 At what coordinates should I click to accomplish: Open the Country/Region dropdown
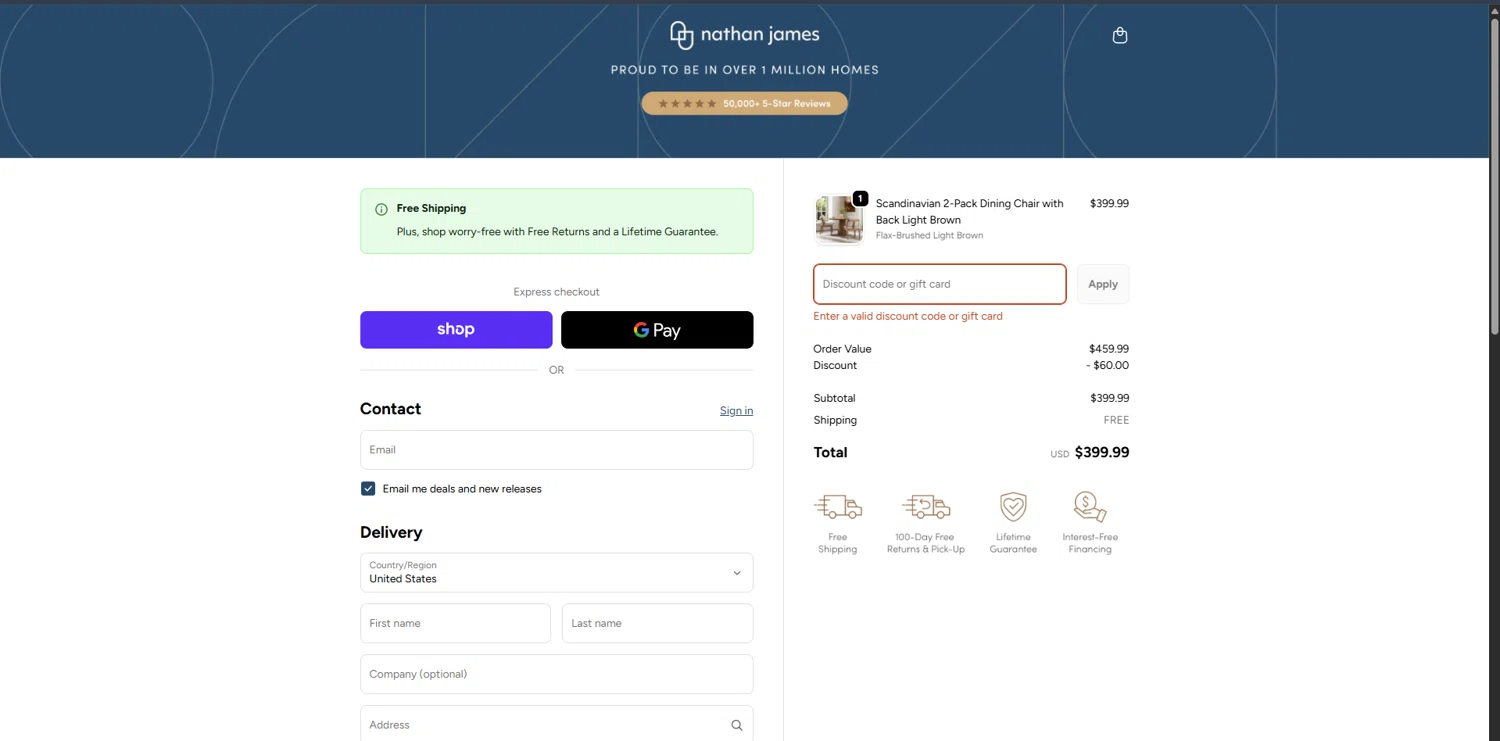pyautogui.click(x=557, y=573)
